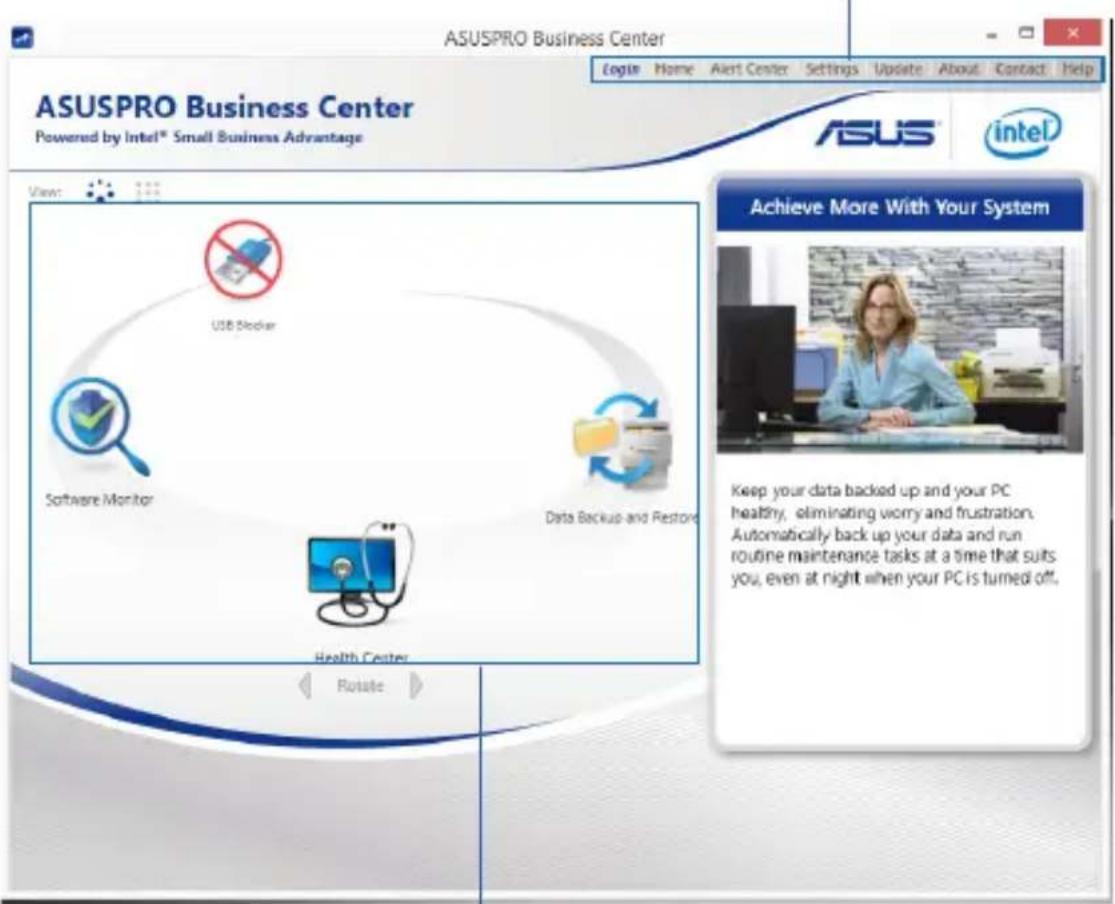Click the Intel logo
Image resolution: width=1115 pixels, height=904 pixels.
(x=1022, y=132)
